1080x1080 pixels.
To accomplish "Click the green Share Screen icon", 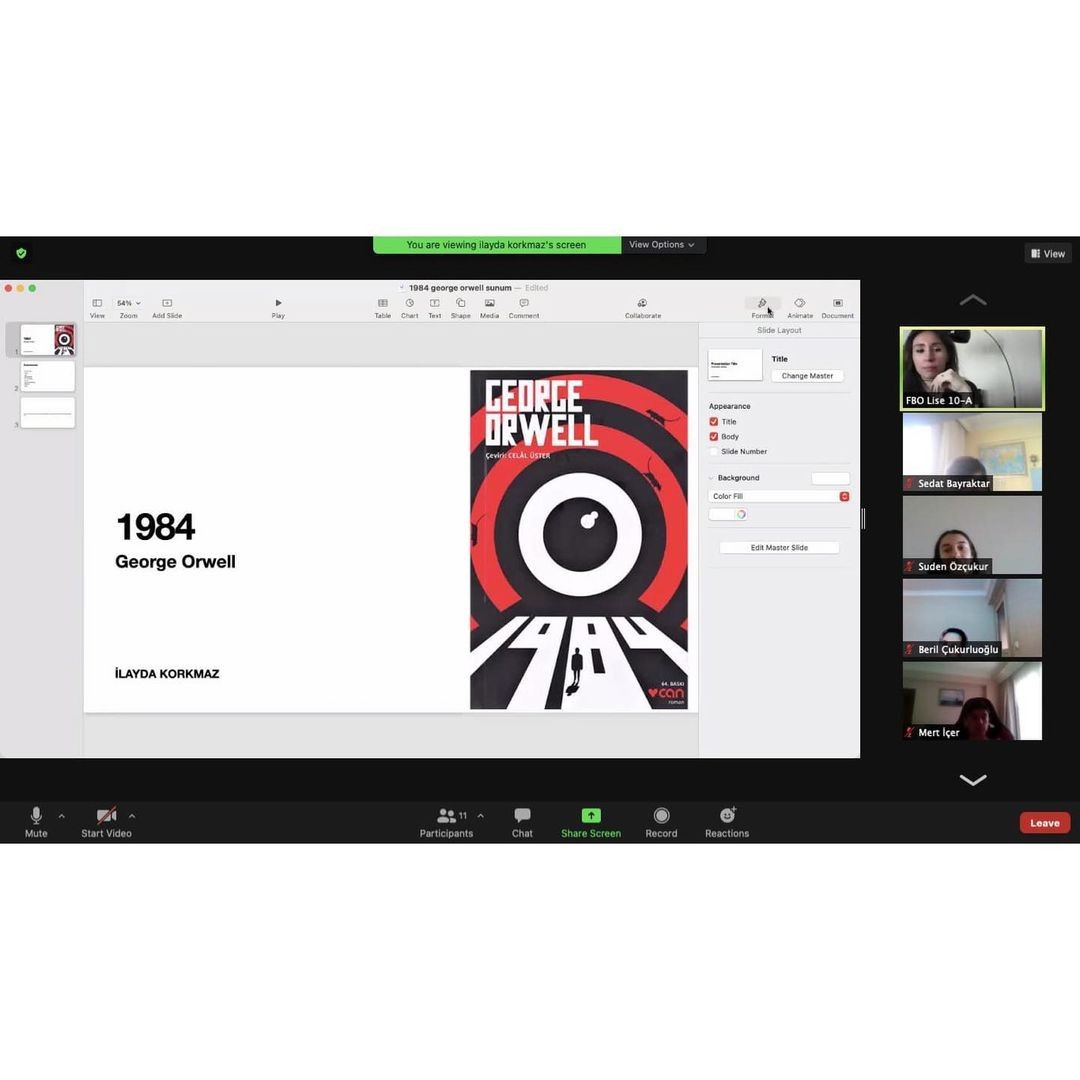I will point(591,816).
